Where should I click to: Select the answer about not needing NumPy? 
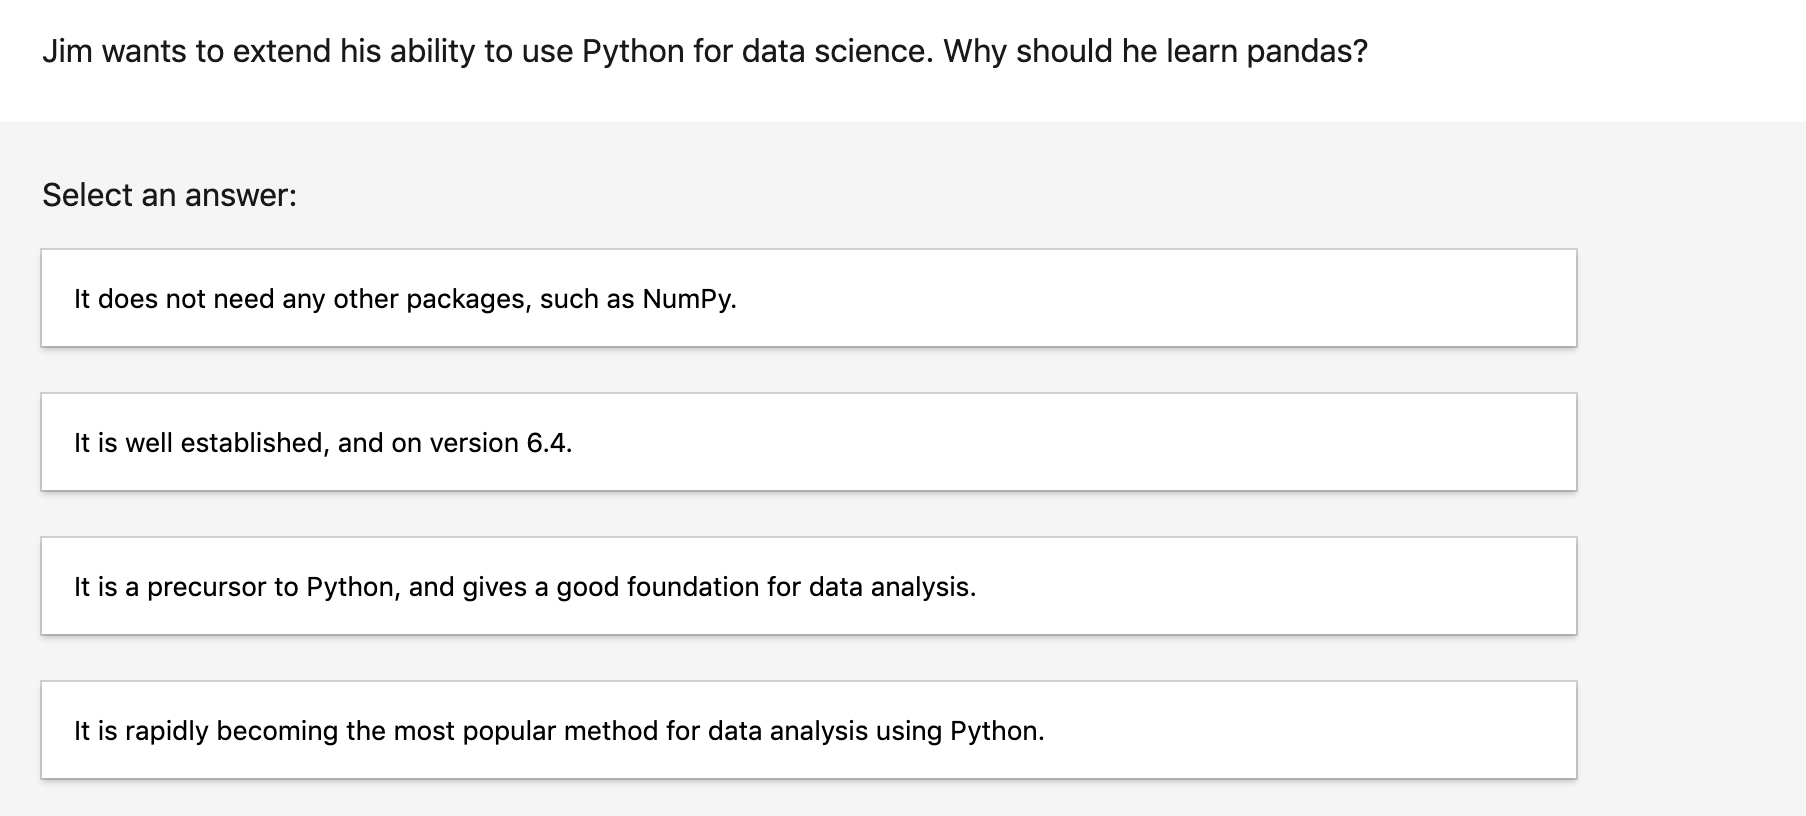click(x=405, y=299)
